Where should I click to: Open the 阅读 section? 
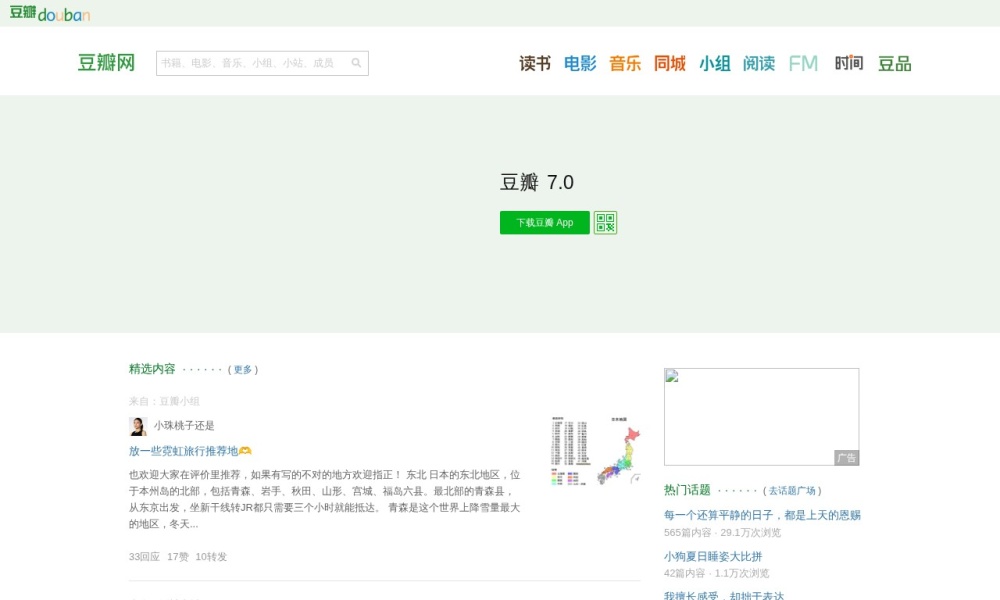click(759, 63)
